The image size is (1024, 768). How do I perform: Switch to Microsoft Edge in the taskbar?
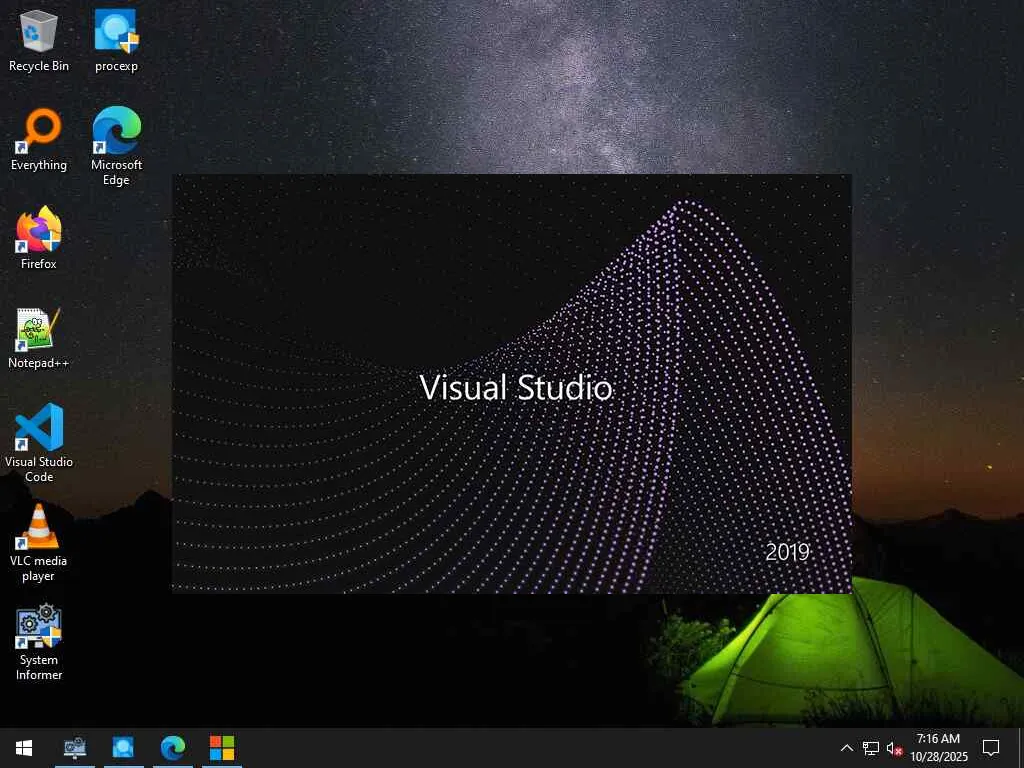pyautogui.click(x=173, y=748)
